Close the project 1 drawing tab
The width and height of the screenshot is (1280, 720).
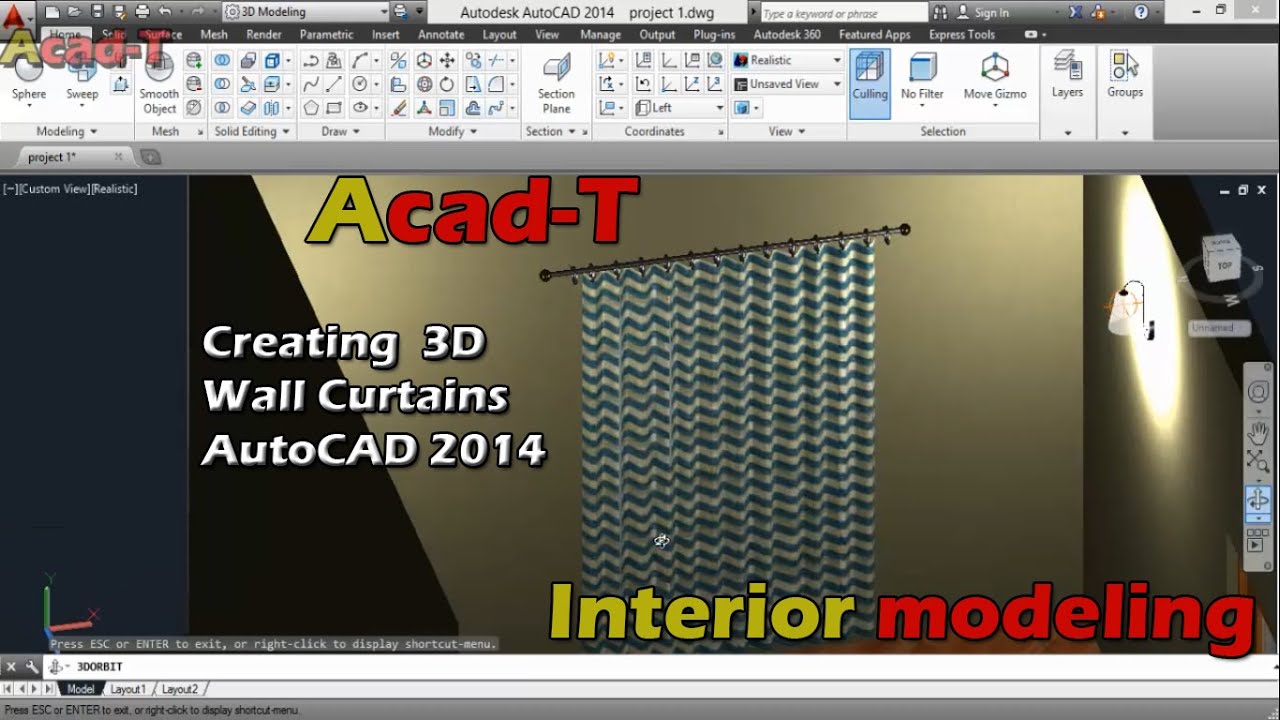118,157
